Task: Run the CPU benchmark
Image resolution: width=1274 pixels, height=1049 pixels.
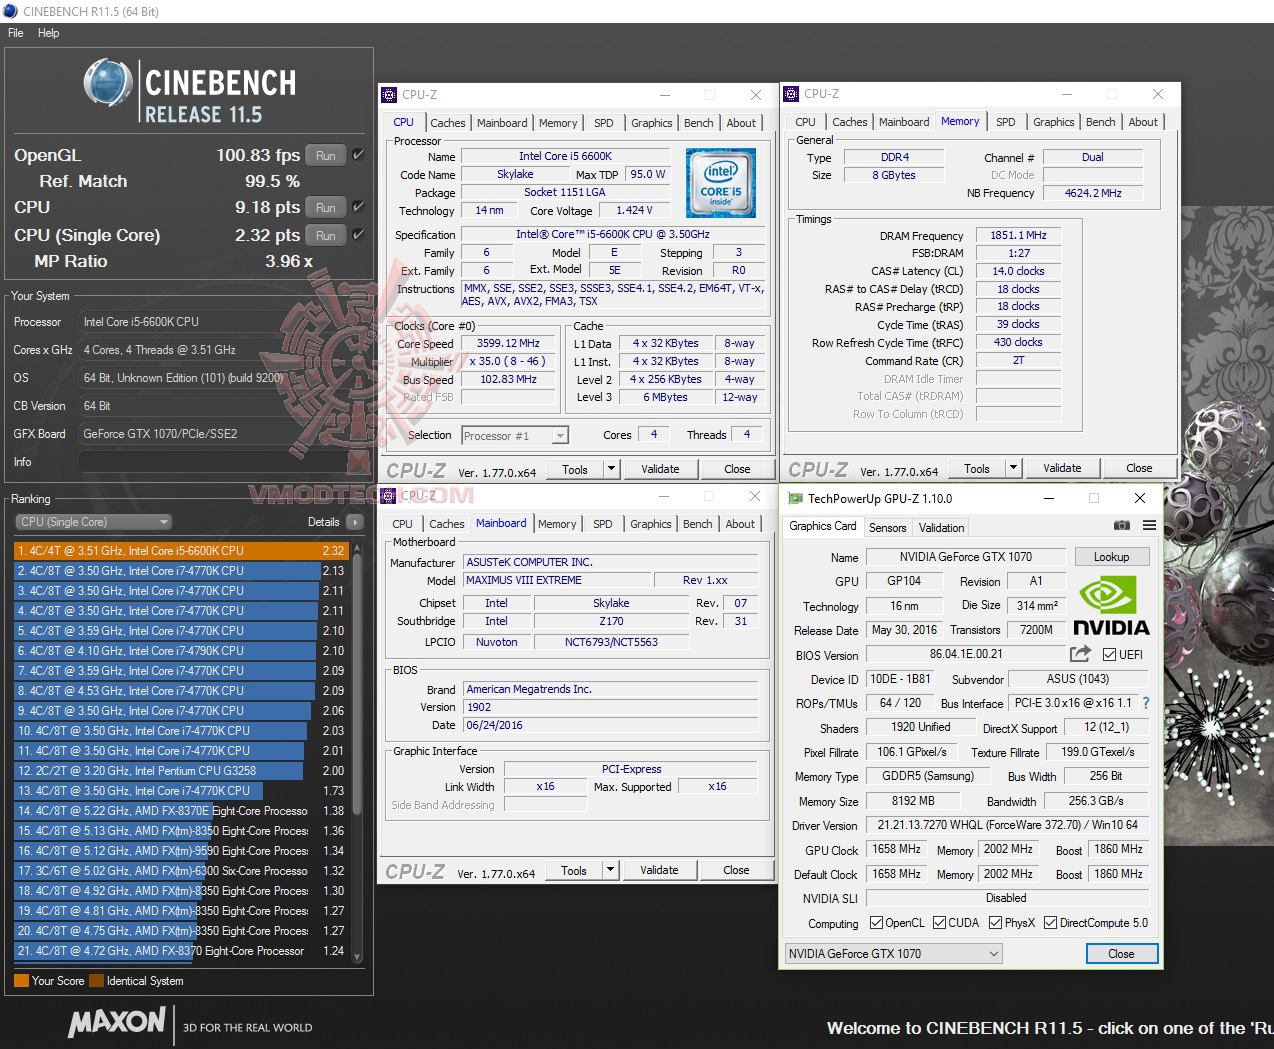Action: 326,207
